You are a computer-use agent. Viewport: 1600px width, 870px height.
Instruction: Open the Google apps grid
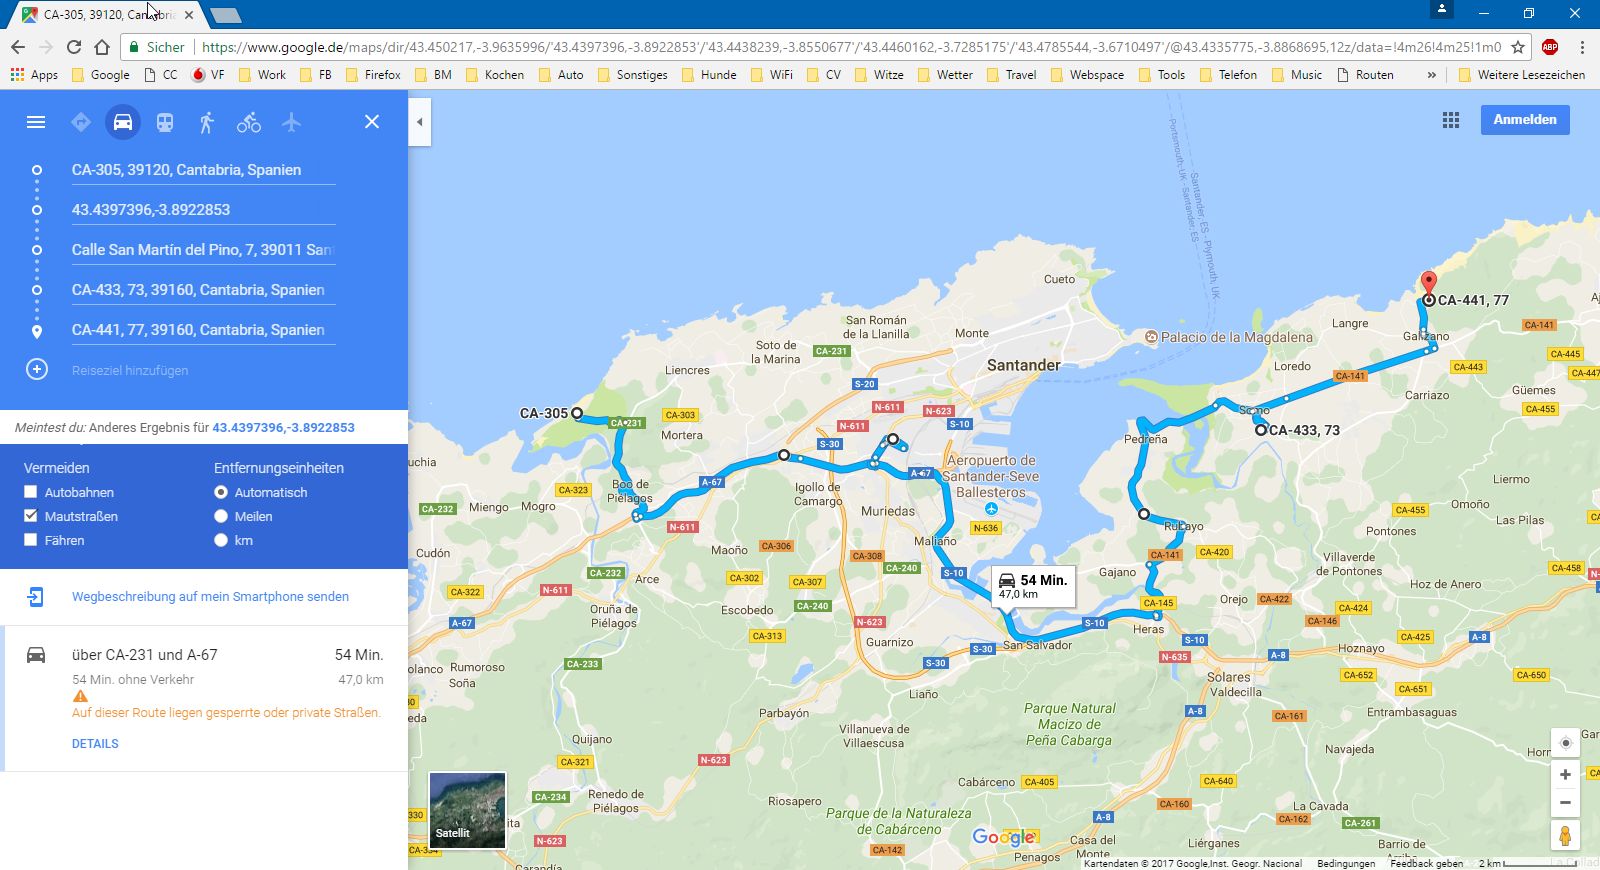tap(1450, 120)
